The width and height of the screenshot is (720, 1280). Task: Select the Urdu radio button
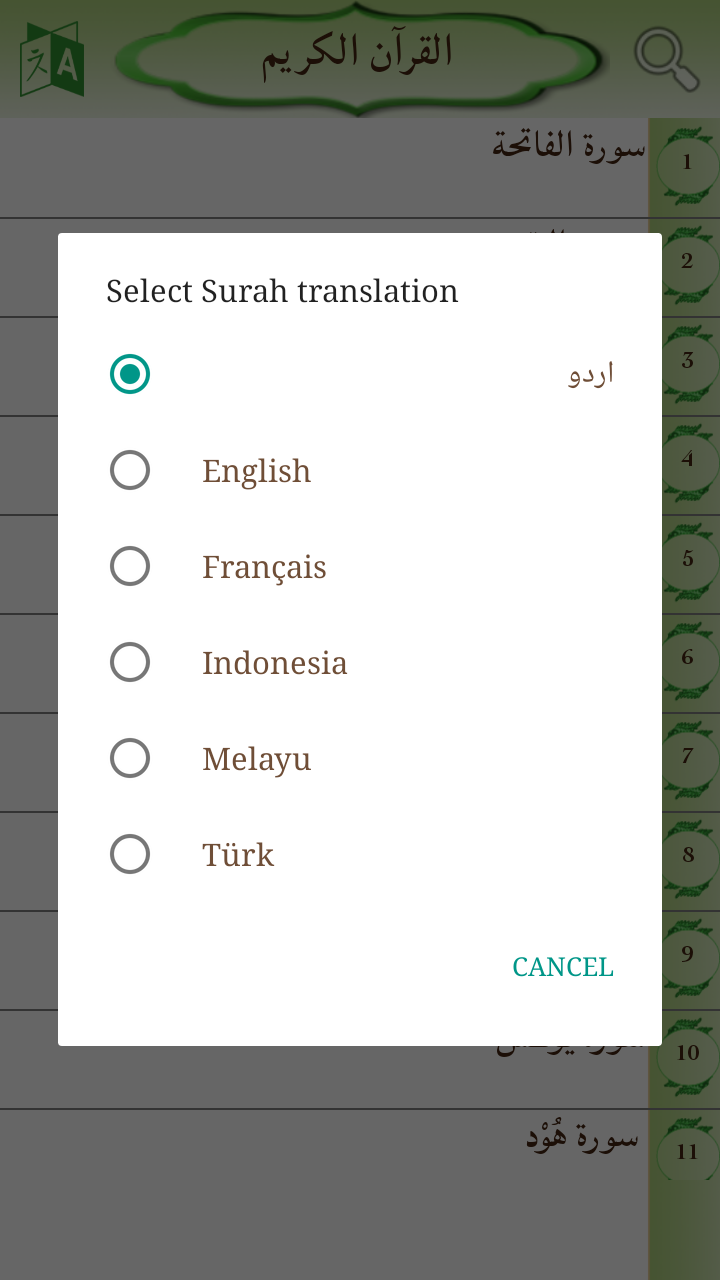(x=130, y=374)
